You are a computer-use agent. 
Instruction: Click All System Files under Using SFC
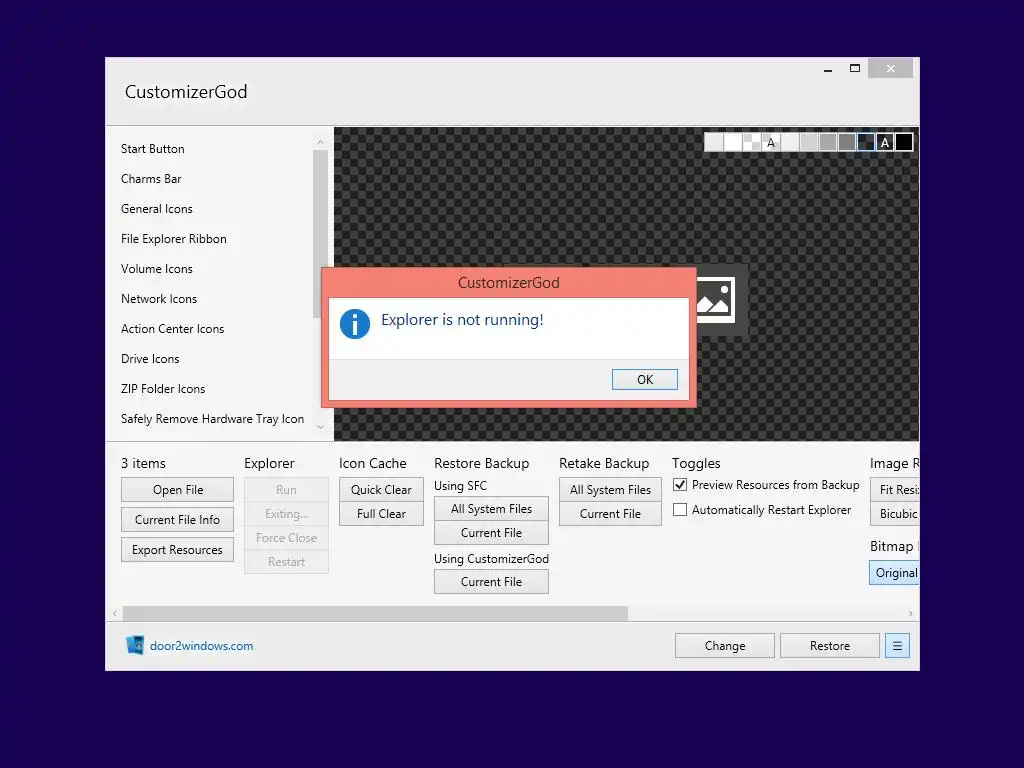click(x=491, y=509)
